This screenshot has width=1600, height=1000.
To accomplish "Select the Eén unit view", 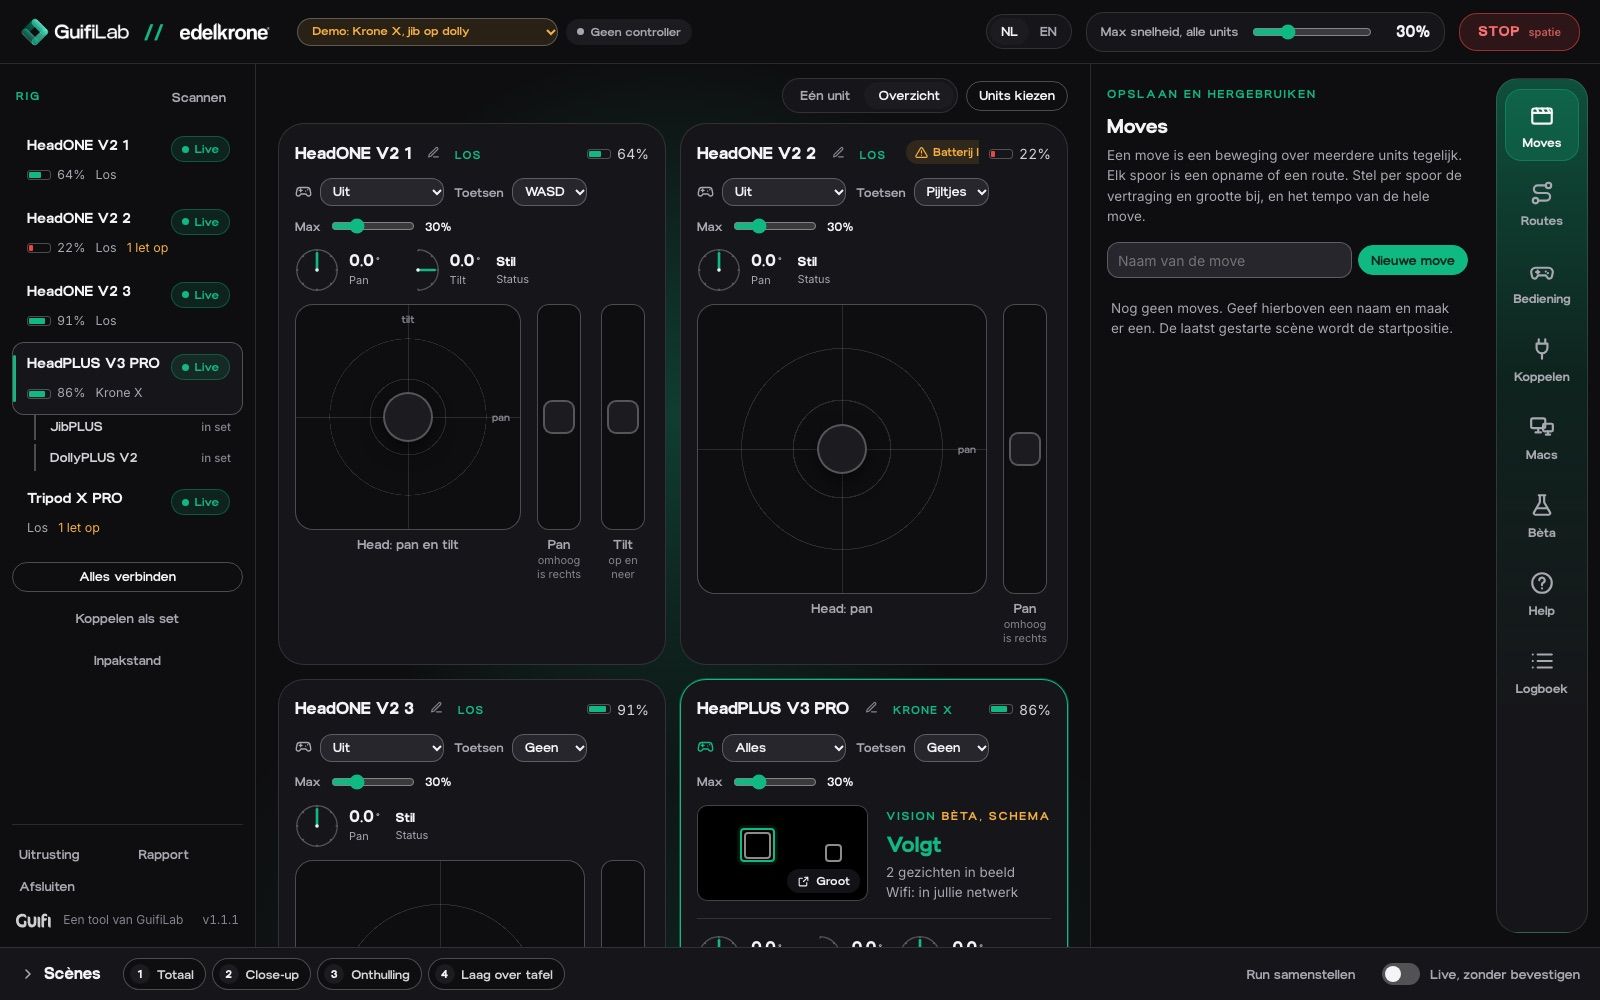I will [x=824, y=96].
